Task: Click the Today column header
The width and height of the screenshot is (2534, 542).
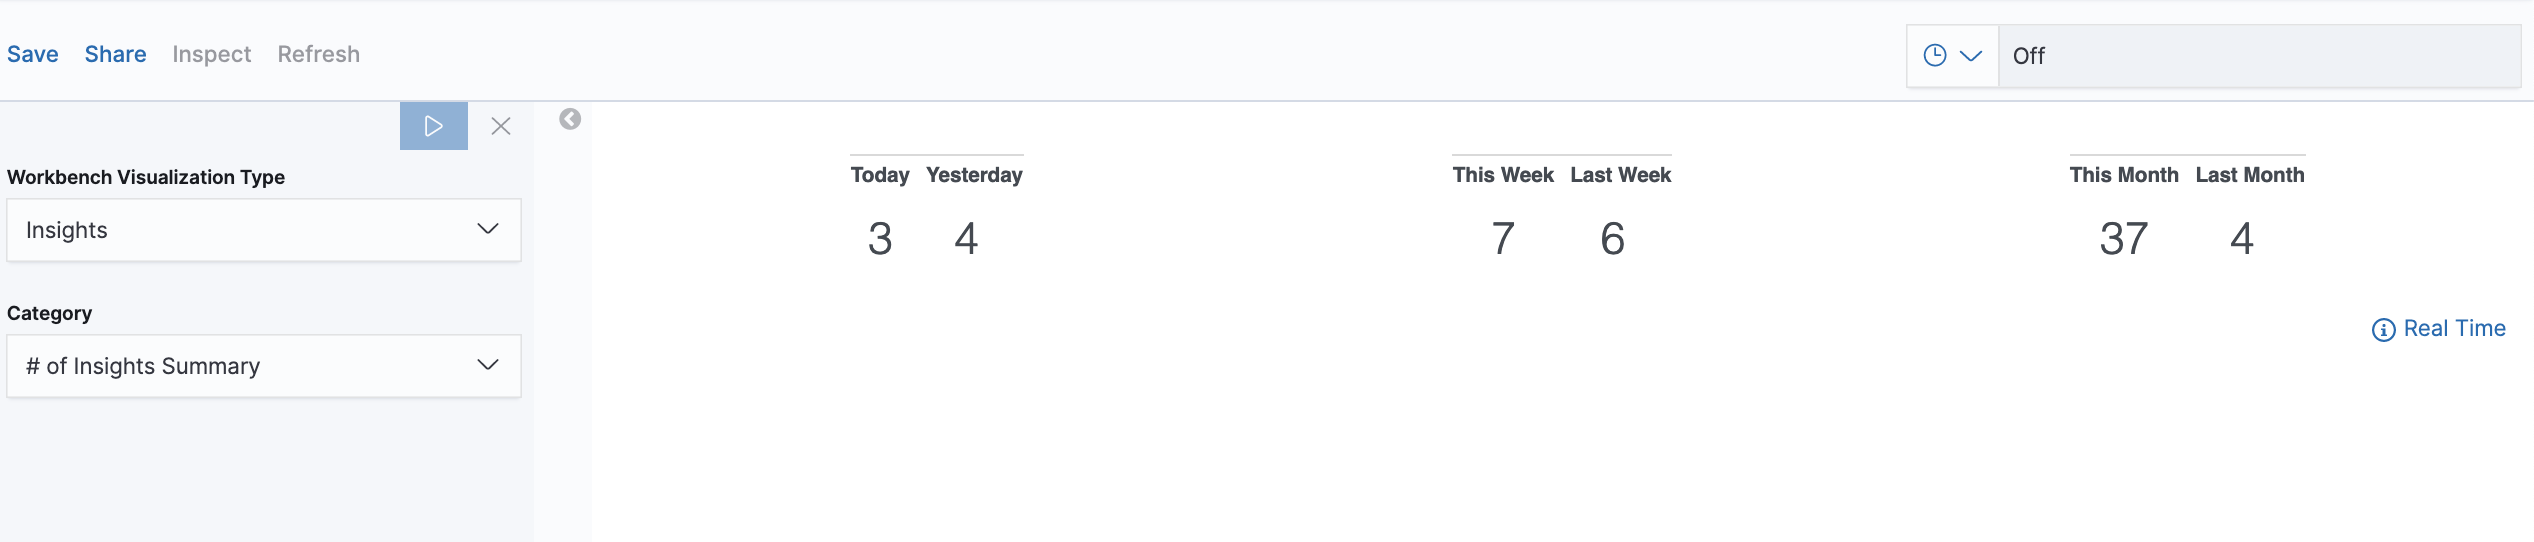Action: (x=880, y=175)
